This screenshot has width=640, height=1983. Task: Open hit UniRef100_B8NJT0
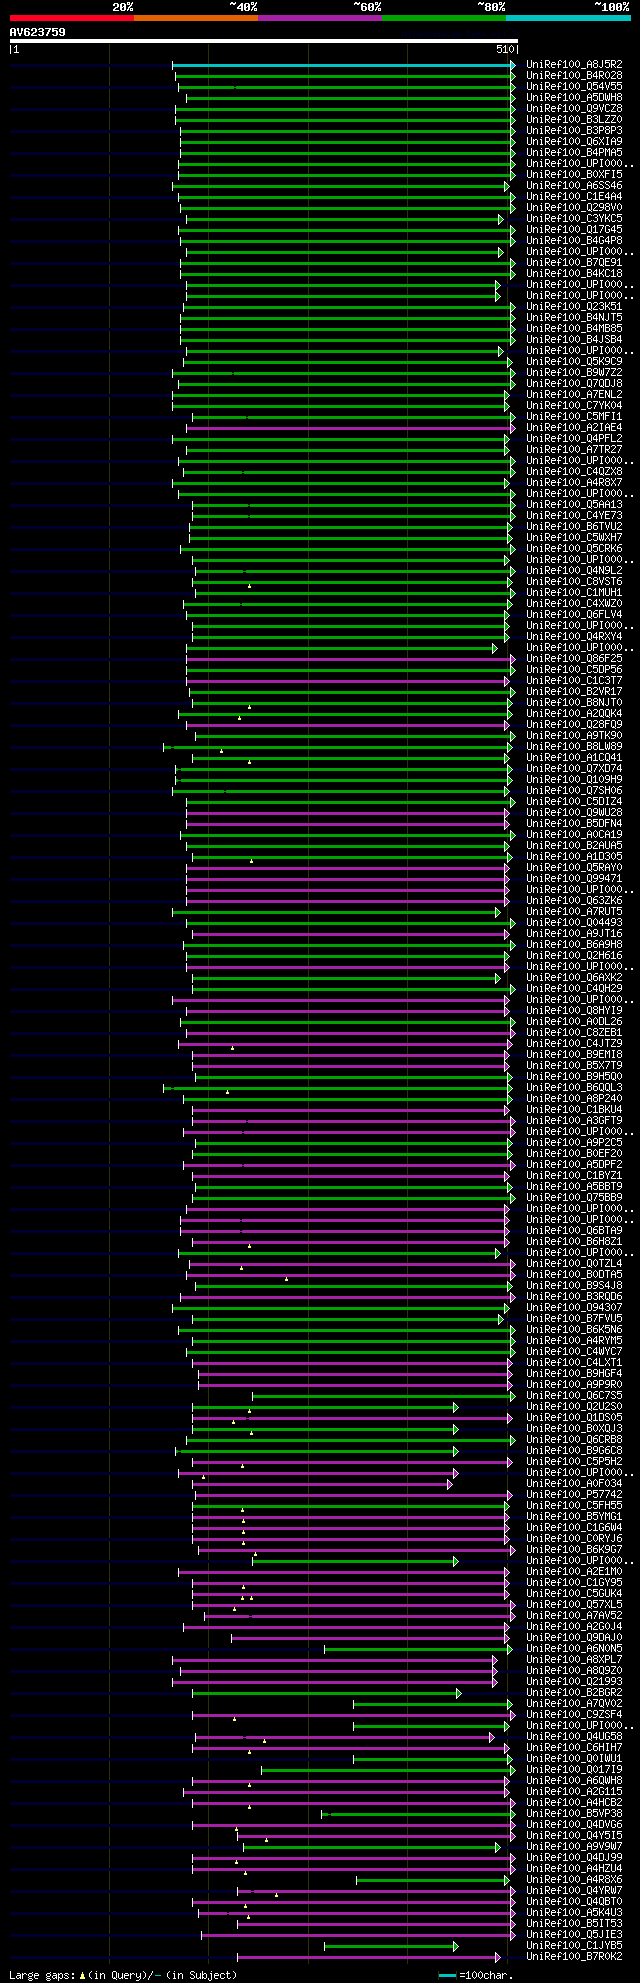pos(575,702)
